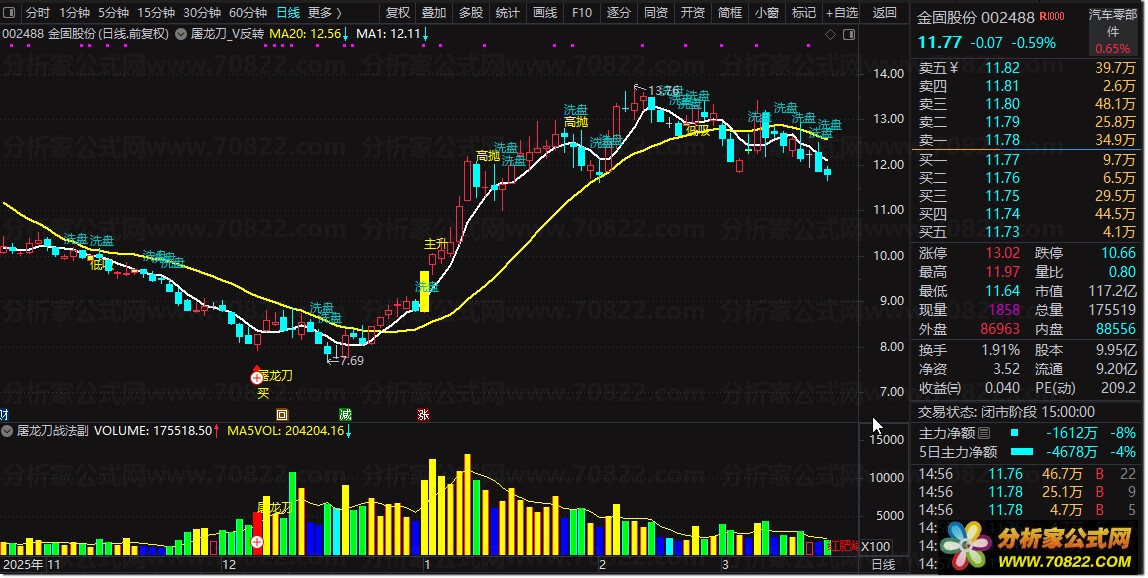This screenshot has width=1148, height=578.
Task: Click the 买五 price 11.73
Action: tap(1002, 231)
